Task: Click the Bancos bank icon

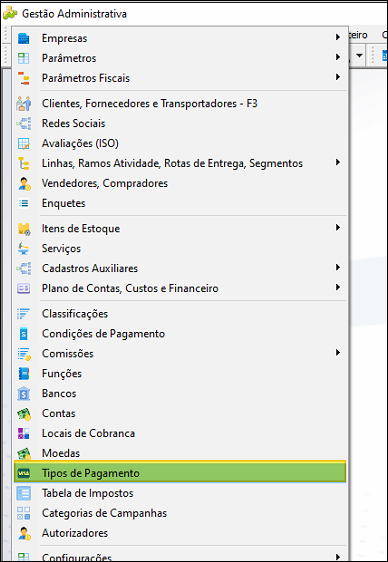Action: (24, 394)
